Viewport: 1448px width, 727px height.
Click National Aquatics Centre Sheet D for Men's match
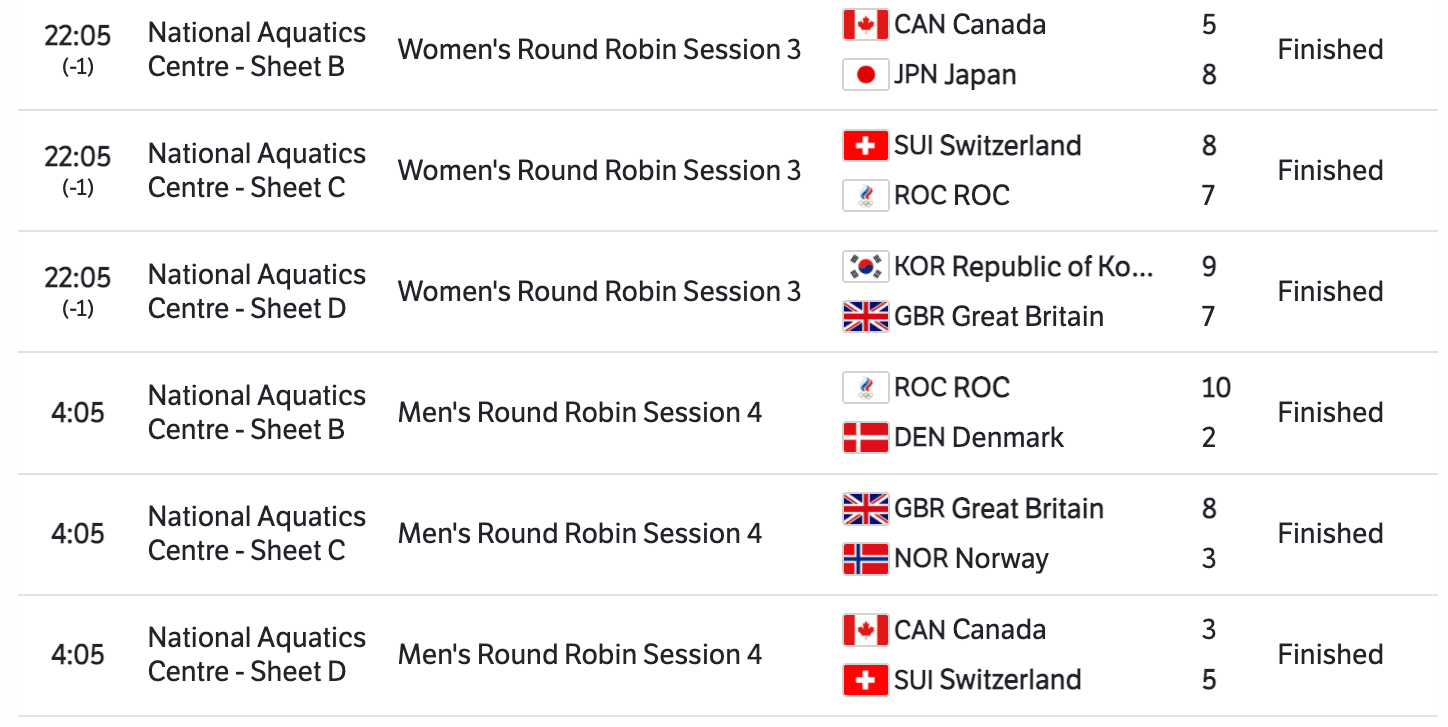coord(256,655)
